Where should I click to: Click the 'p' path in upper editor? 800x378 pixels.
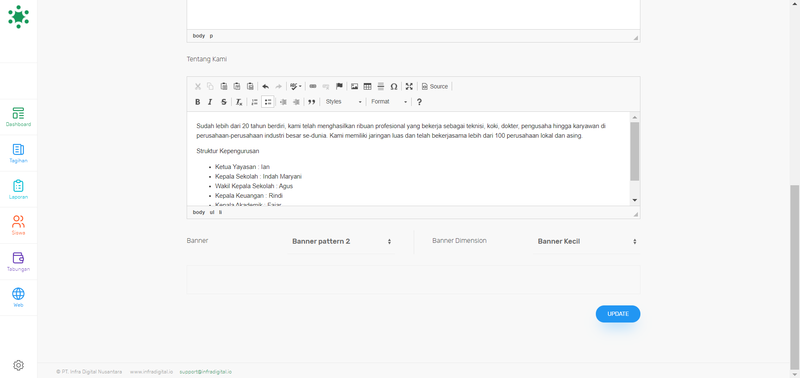click(x=211, y=36)
